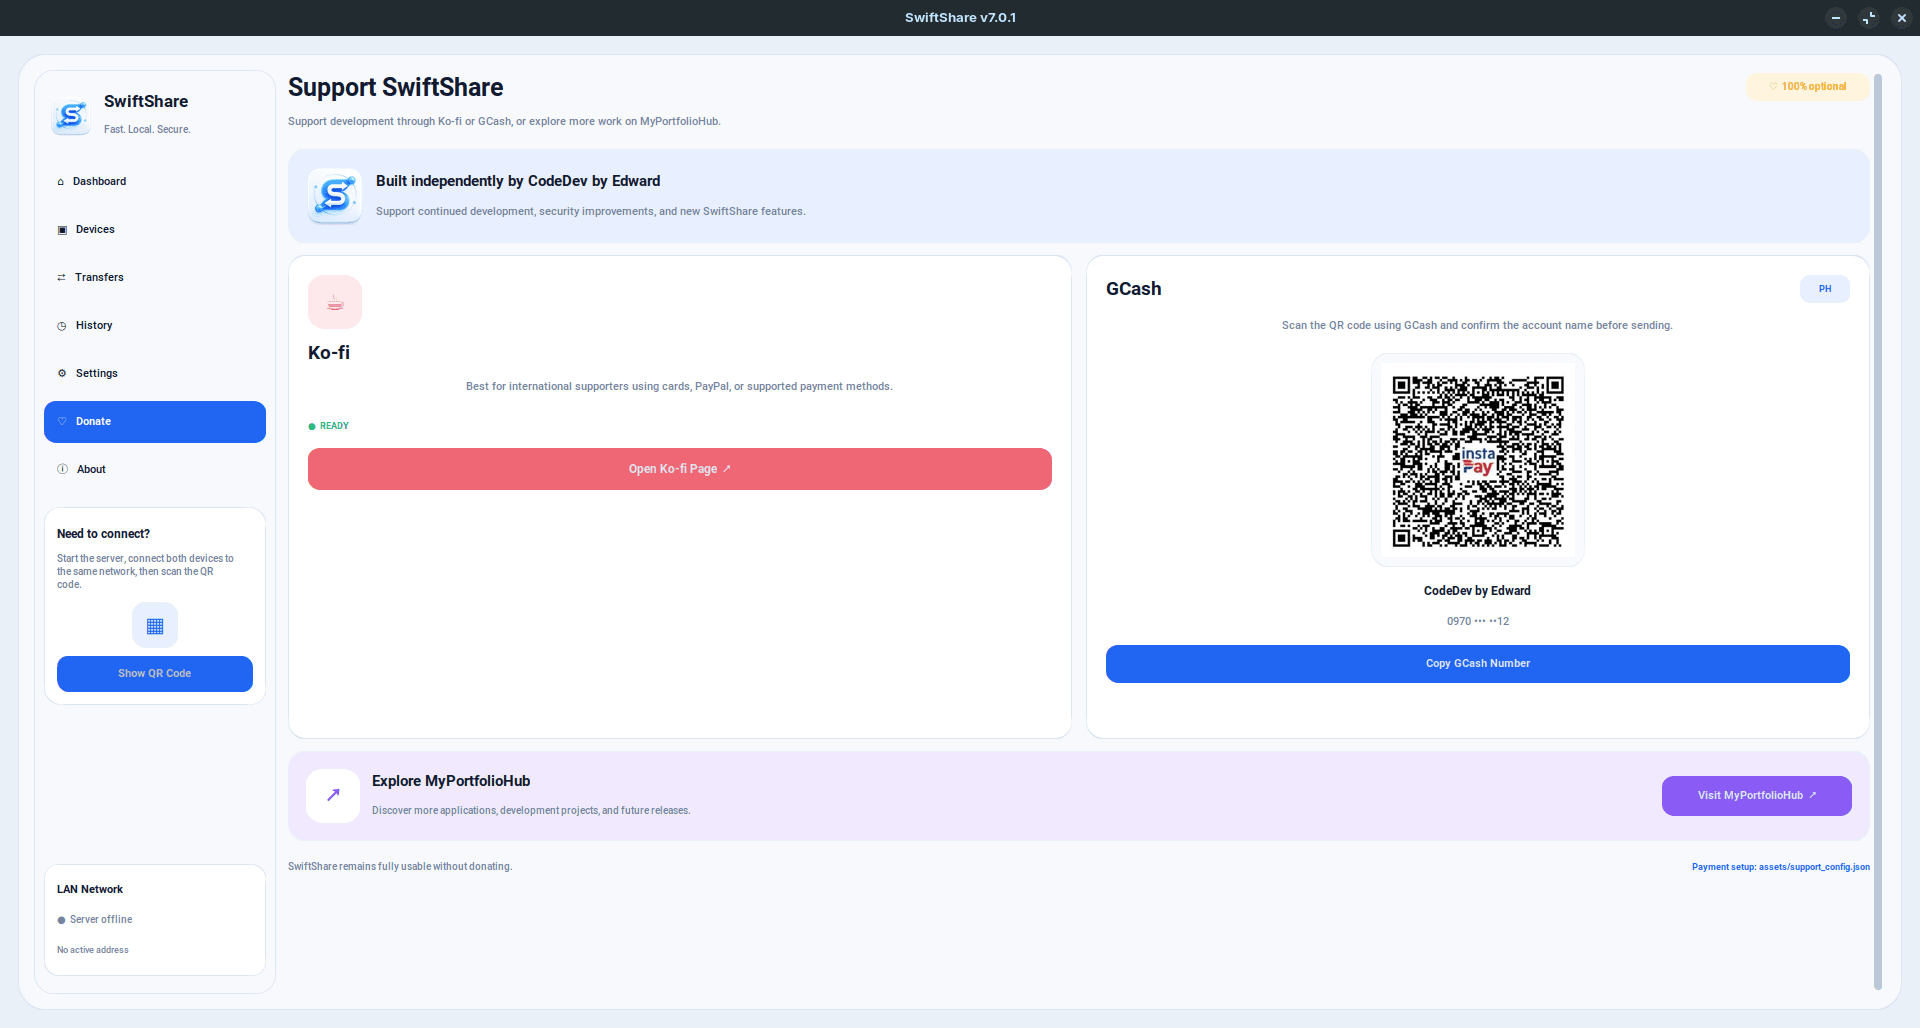
Task: Click Copy GCash Number button
Action: click(1478, 664)
